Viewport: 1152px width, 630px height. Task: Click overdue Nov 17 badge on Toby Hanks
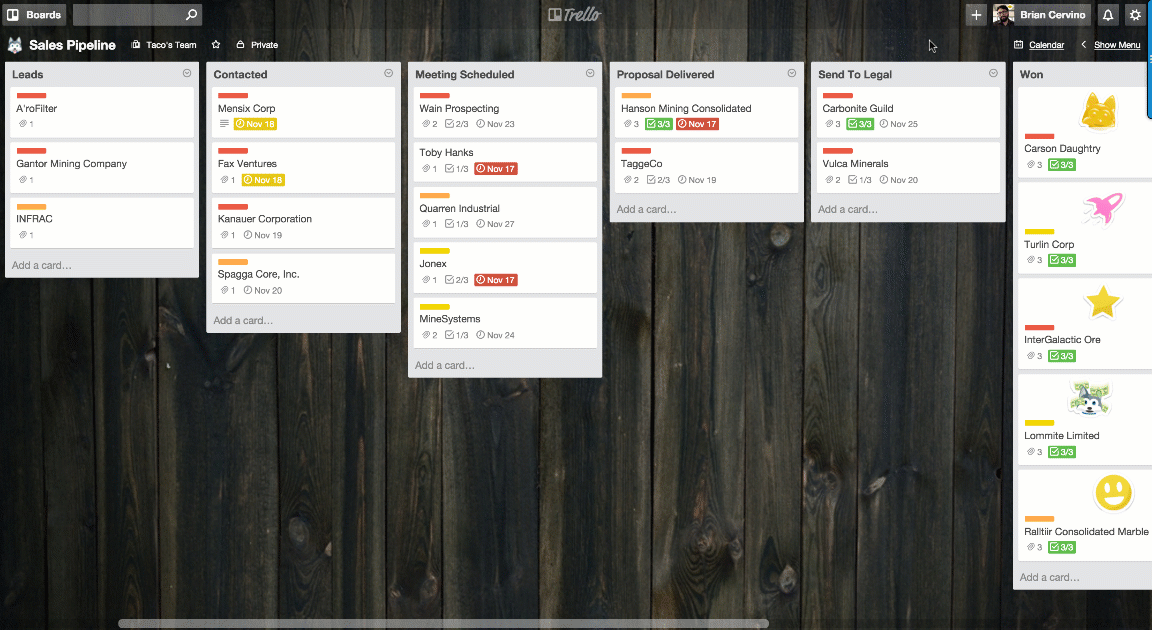coord(496,169)
